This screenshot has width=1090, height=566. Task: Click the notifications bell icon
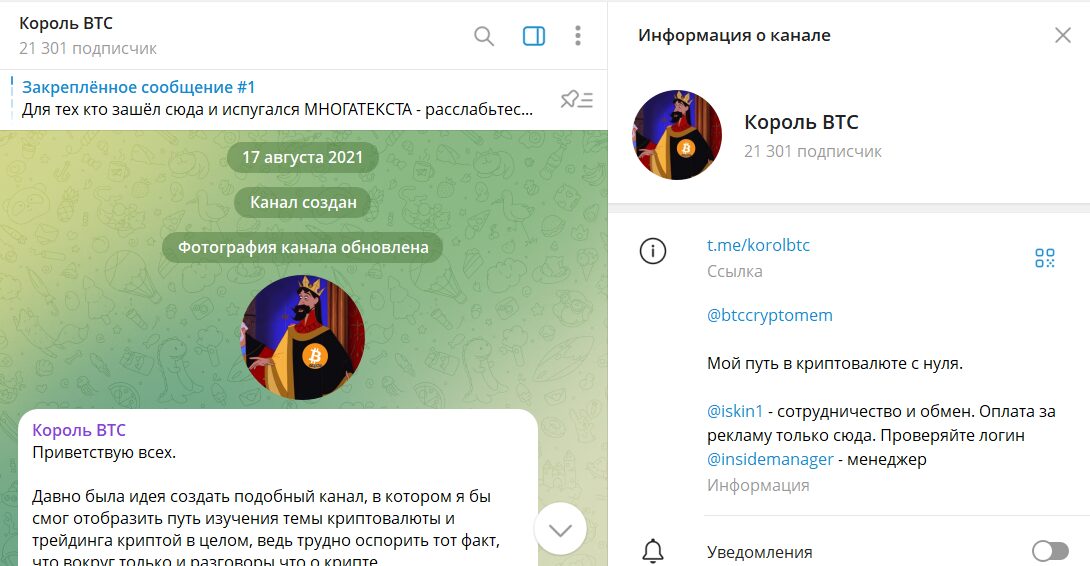[x=653, y=551]
